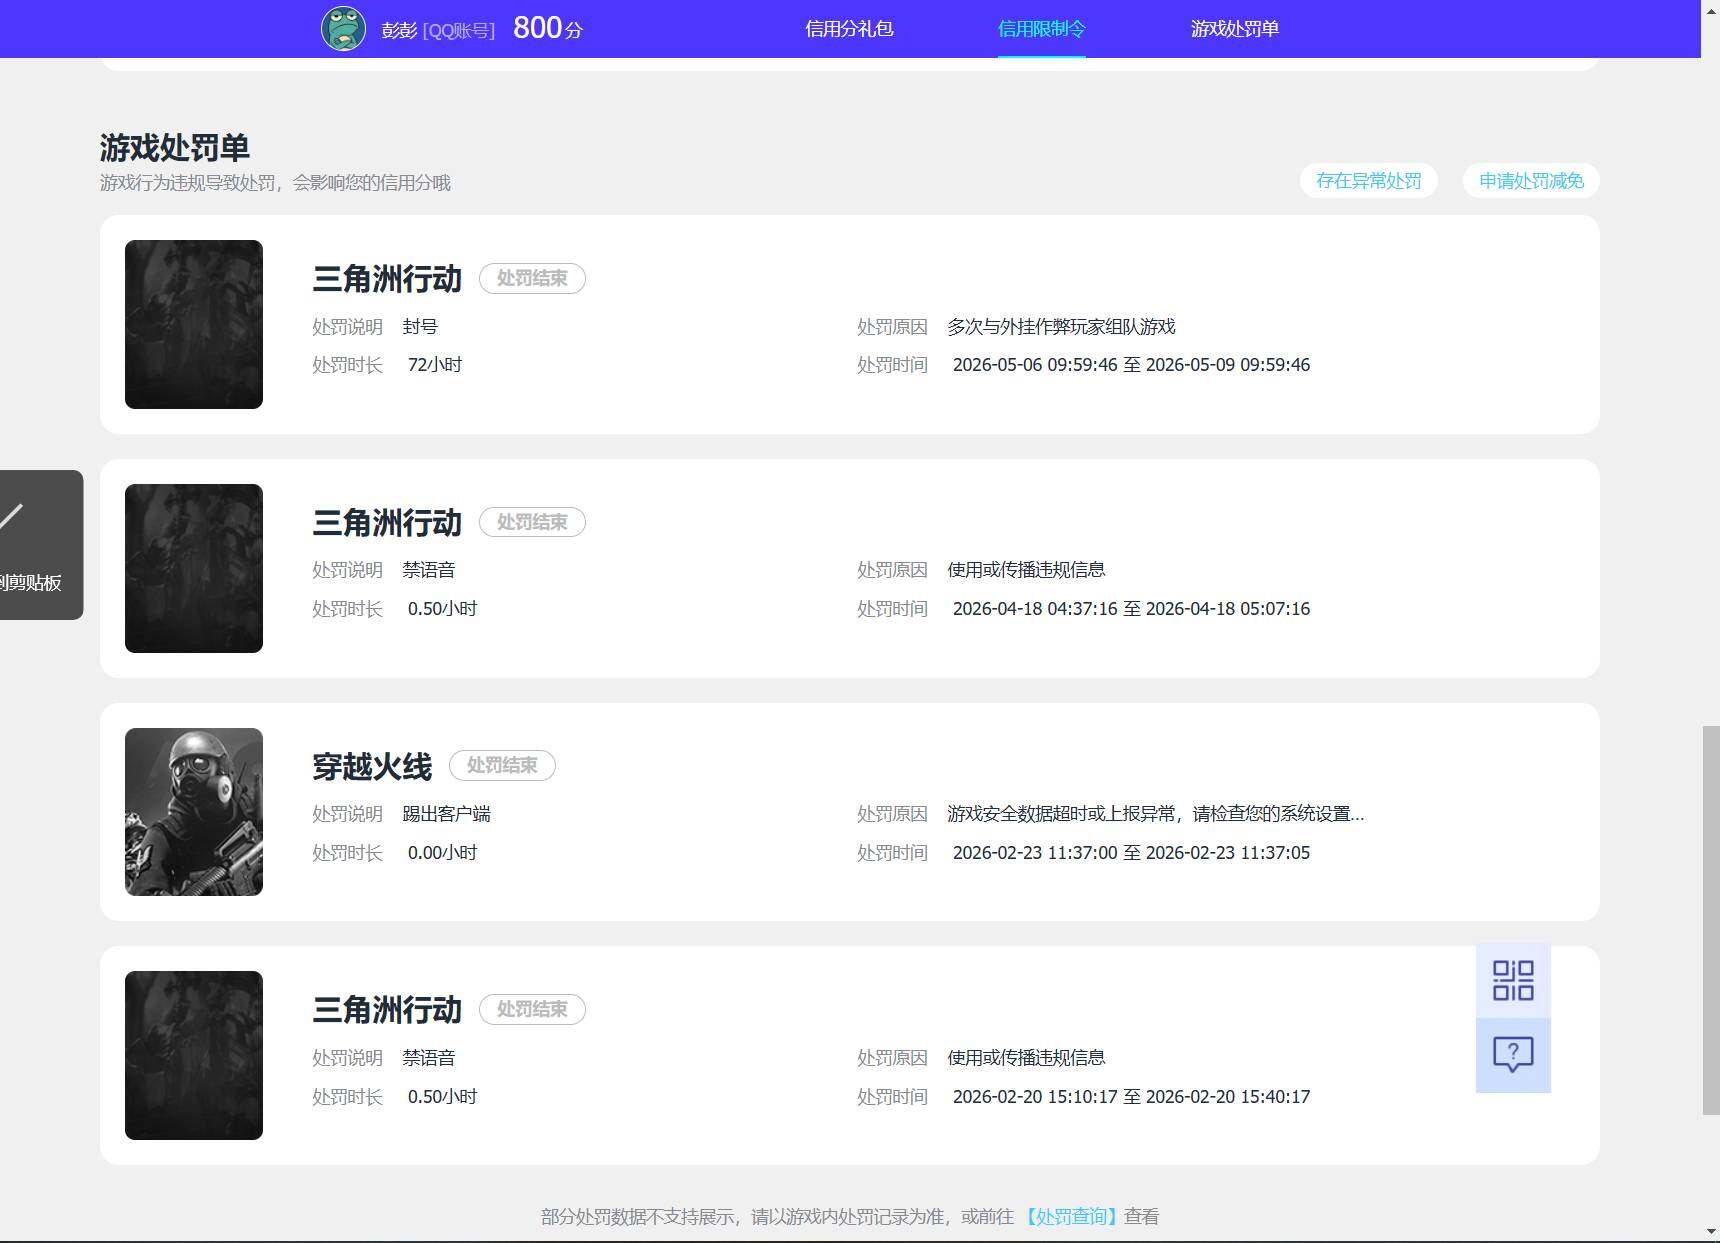
Task: Click the 穿越火线 game thumbnail
Action: [x=194, y=812]
